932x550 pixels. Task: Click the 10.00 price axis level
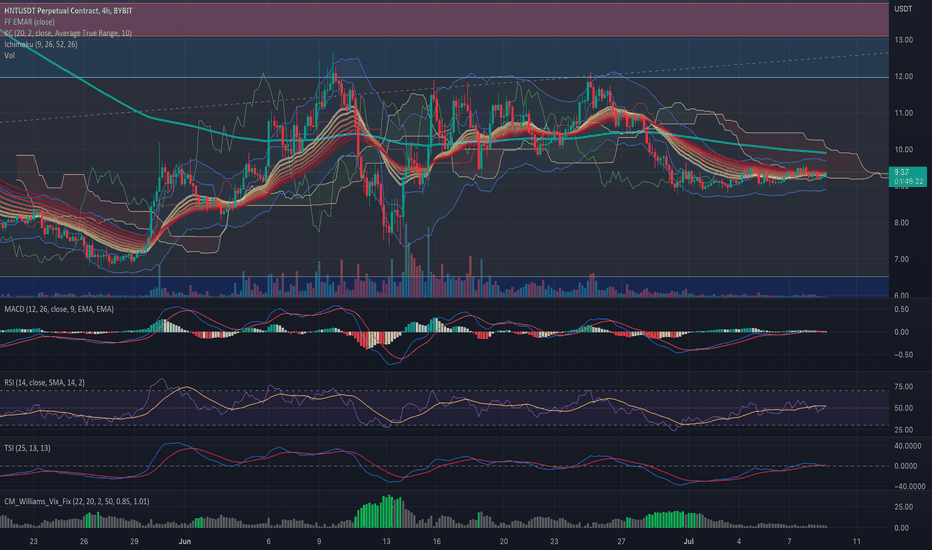click(904, 150)
